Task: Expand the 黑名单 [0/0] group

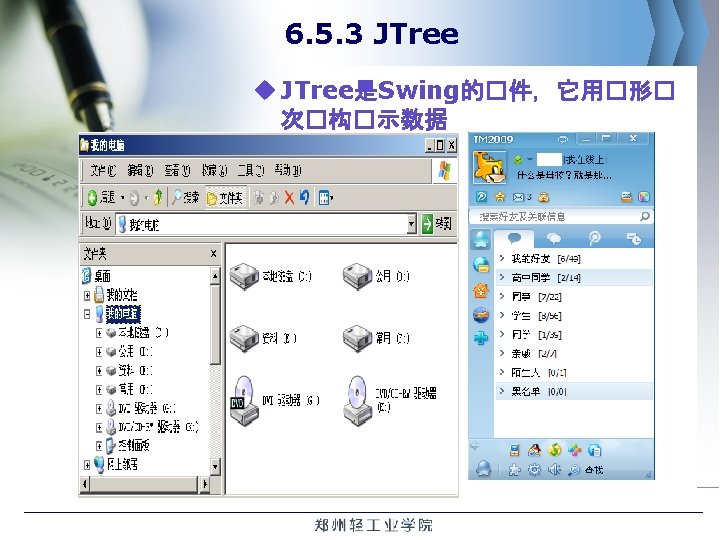Action: [x=502, y=391]
